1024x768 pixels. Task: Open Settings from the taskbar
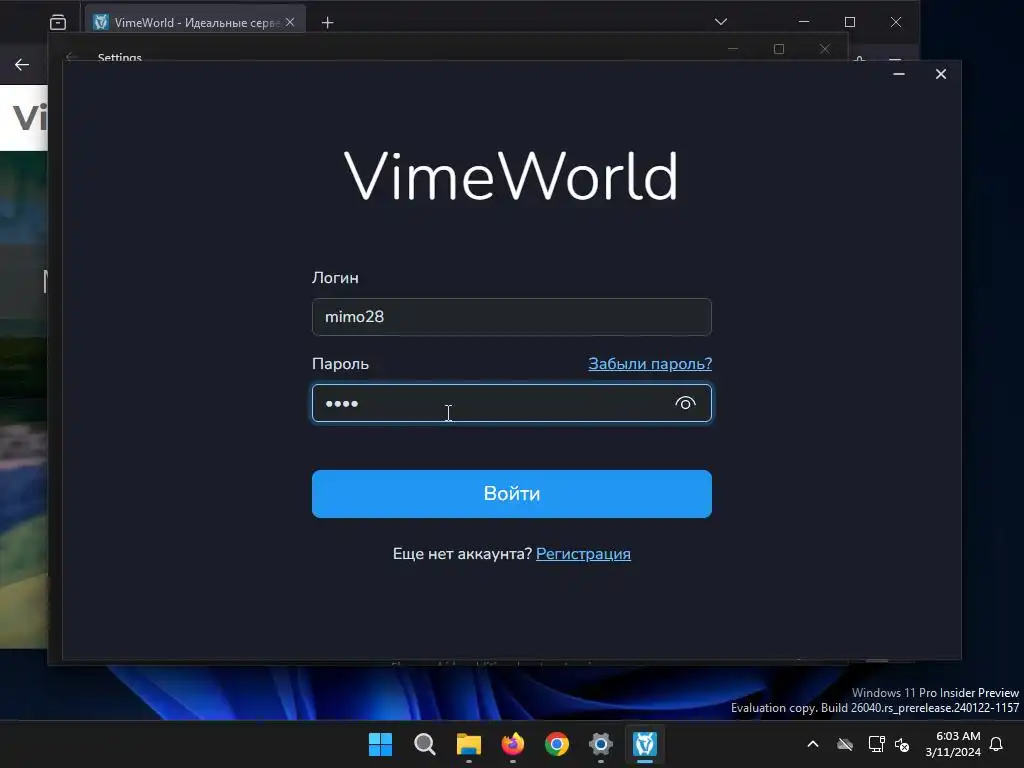tap(601, 744)
